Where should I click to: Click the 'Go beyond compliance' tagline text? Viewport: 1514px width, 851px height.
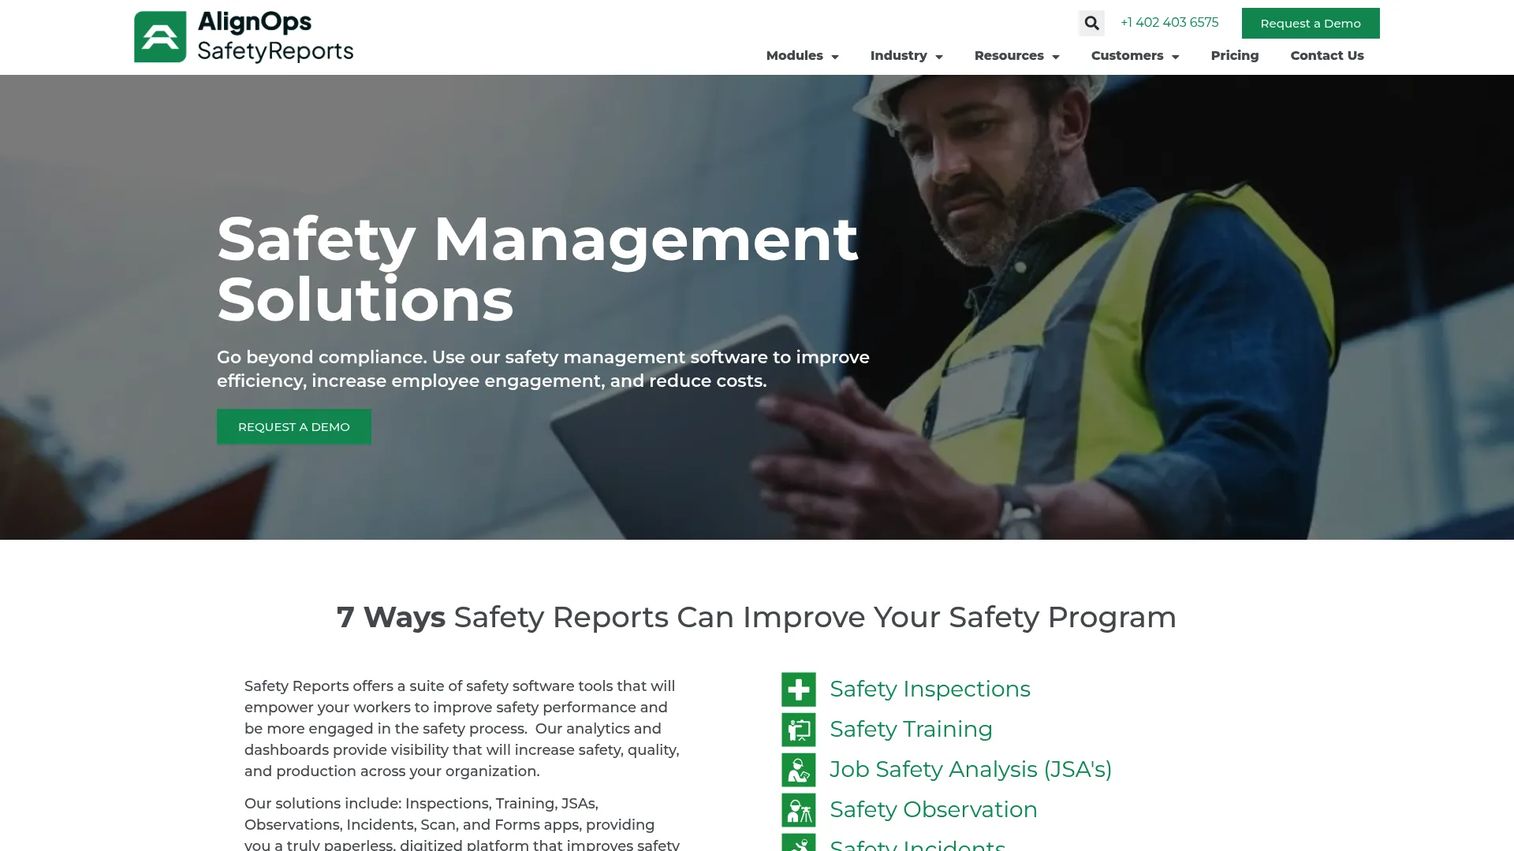[x=543, y=369]
